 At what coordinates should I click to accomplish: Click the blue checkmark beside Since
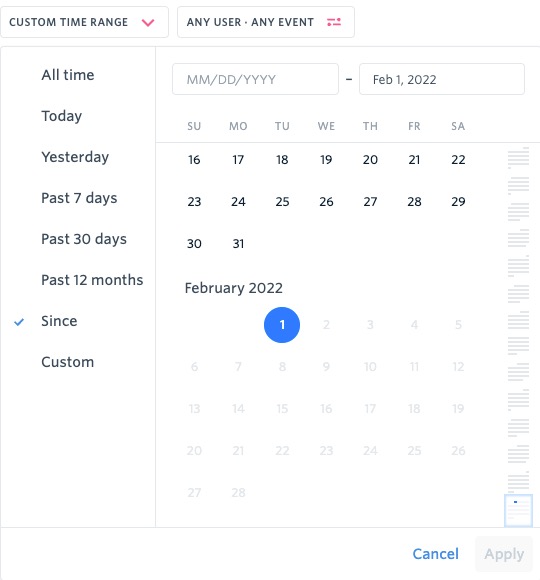(19, 322)
